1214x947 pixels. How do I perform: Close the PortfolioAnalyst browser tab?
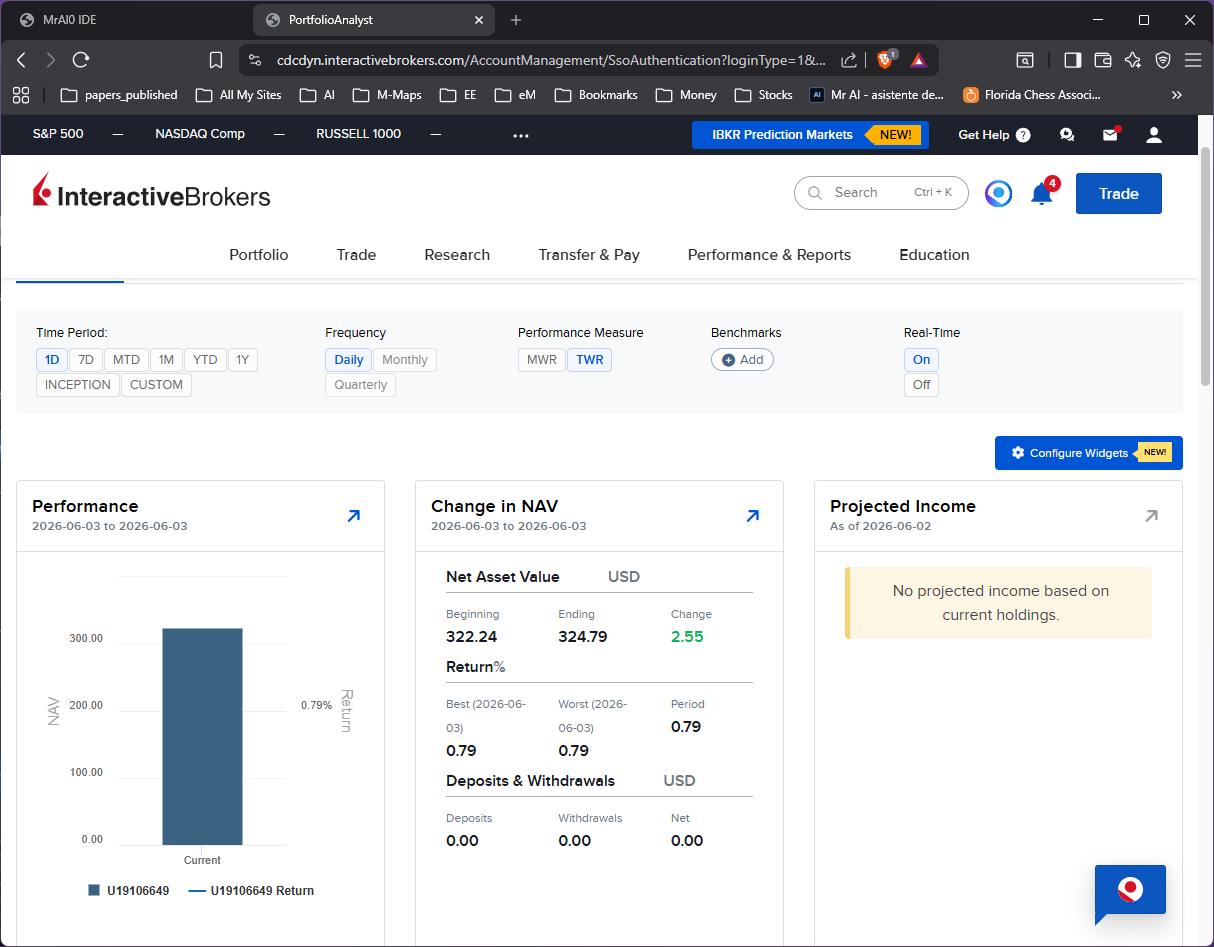click(x=478, y=20)
